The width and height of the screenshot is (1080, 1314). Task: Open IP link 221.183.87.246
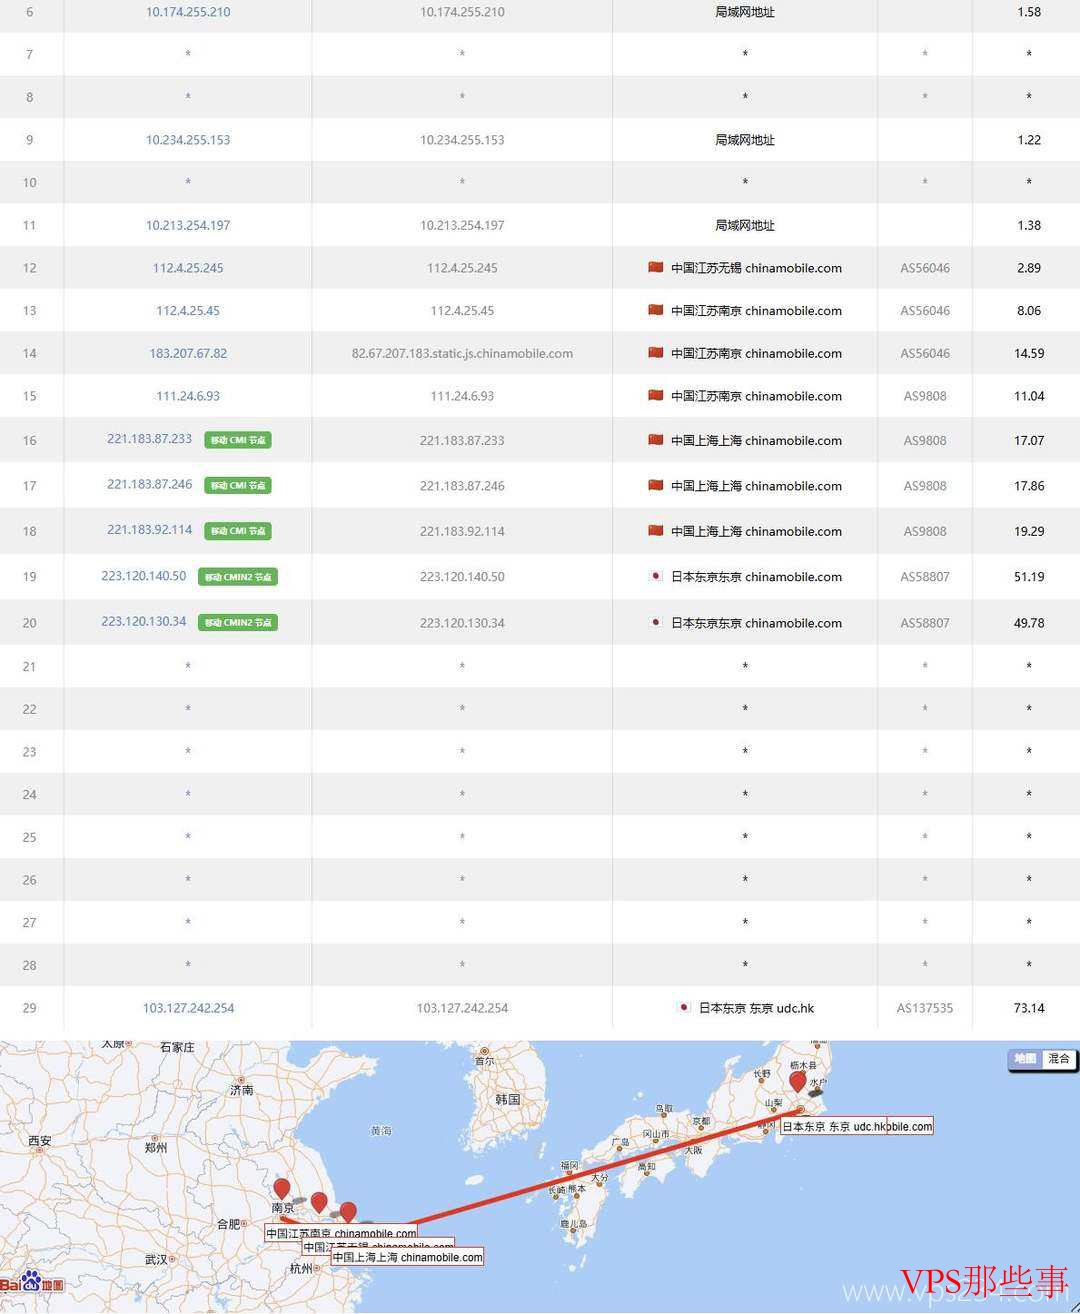point(150,484)
